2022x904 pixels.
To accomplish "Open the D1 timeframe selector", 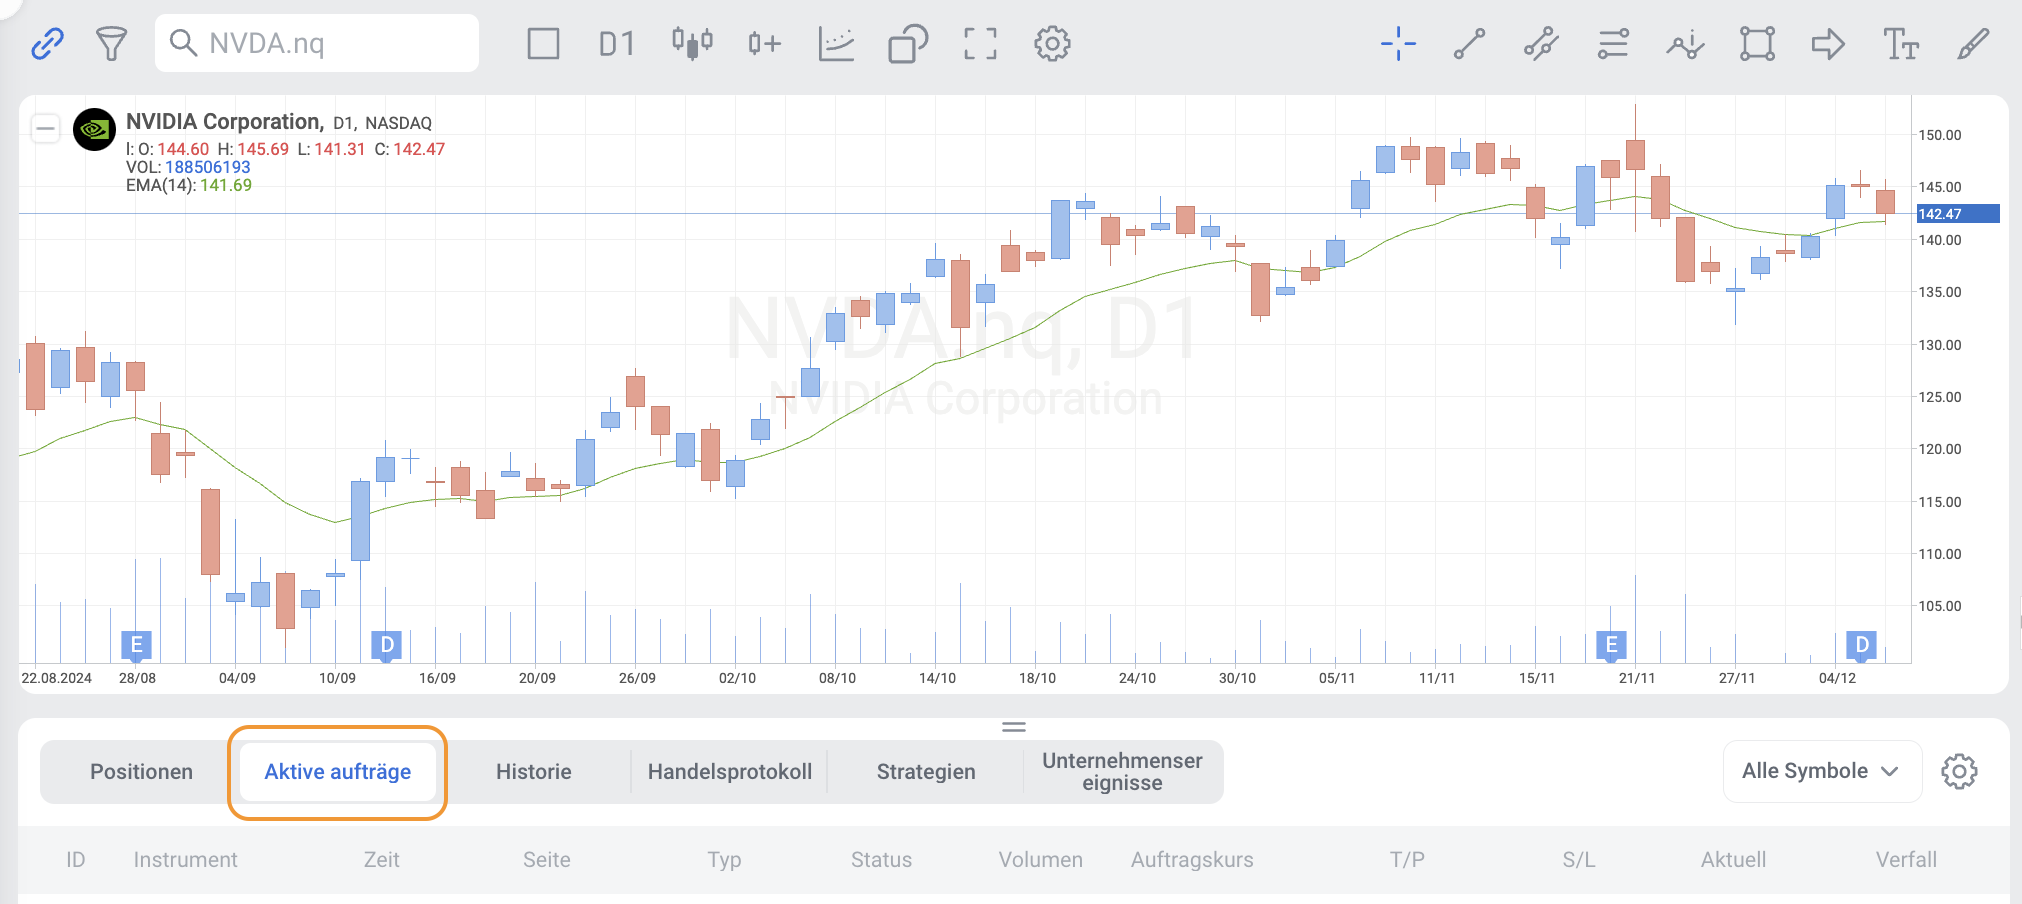I will (617, 44).
